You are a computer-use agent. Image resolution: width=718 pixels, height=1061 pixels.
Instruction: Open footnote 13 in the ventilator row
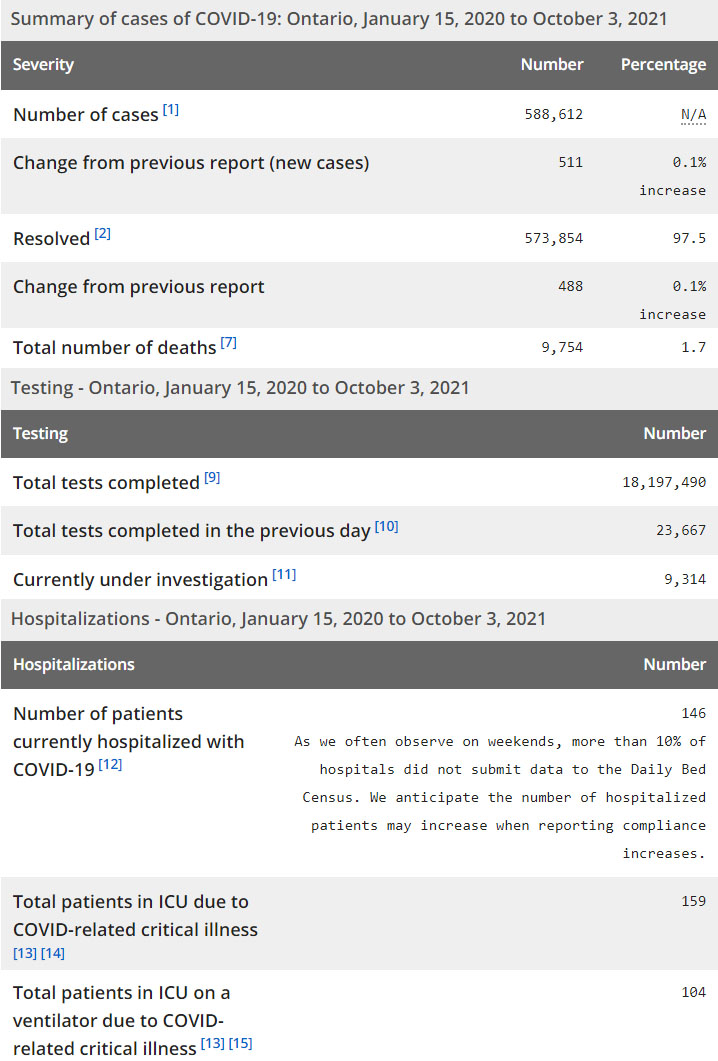coord(212,1044)
